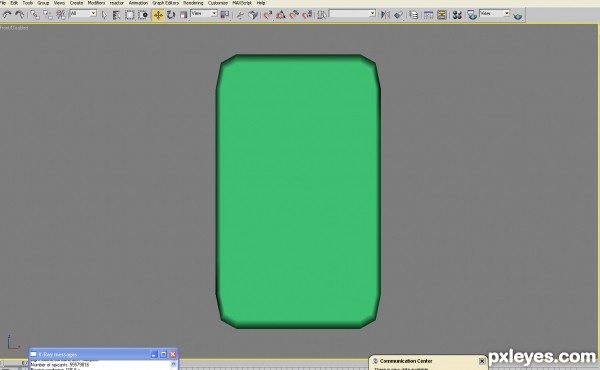Select the Select and Move tool

point(158,15)
